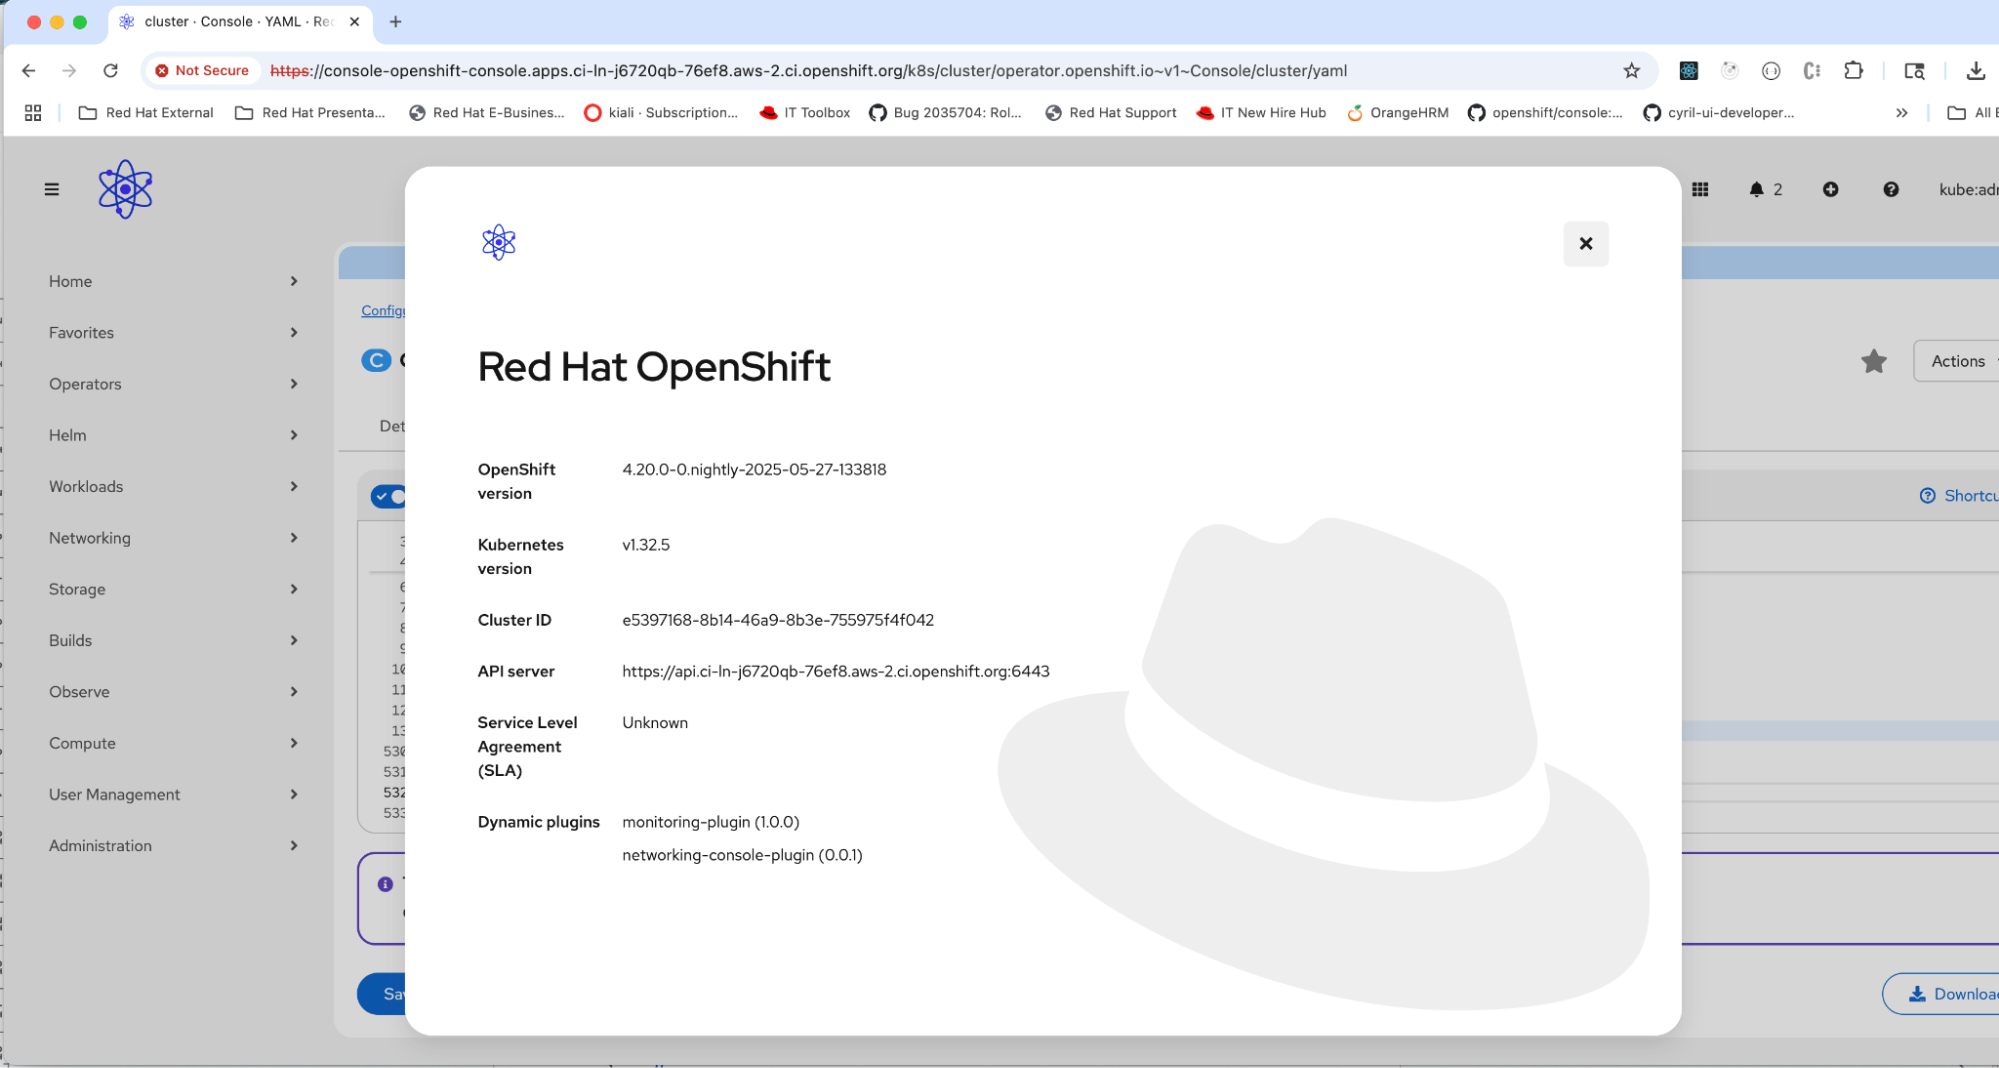1999x1068 pixels.
Task: Open the application launcher grid icon
Action: [x=1700, y=189]
